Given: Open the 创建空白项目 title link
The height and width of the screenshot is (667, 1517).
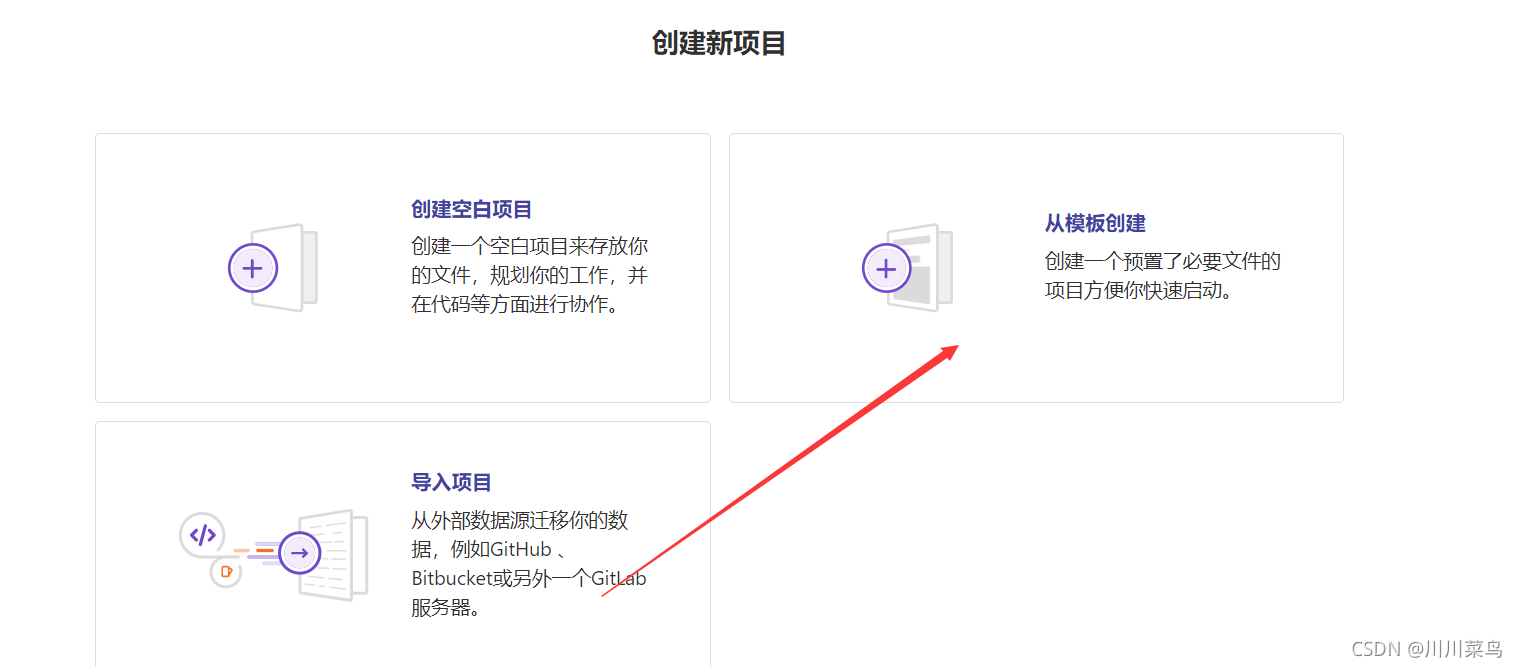Looking at the screenshot, I should click(471, 210).
